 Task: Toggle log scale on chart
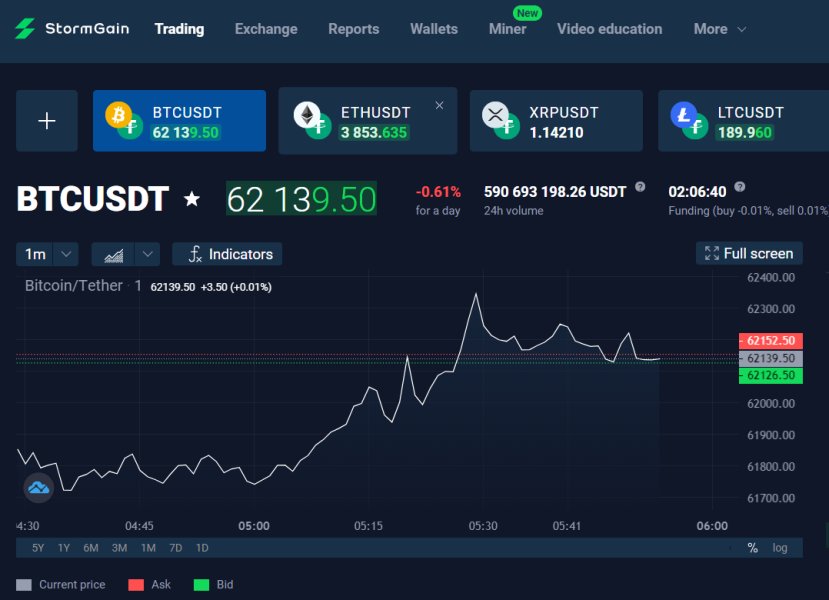780,547
